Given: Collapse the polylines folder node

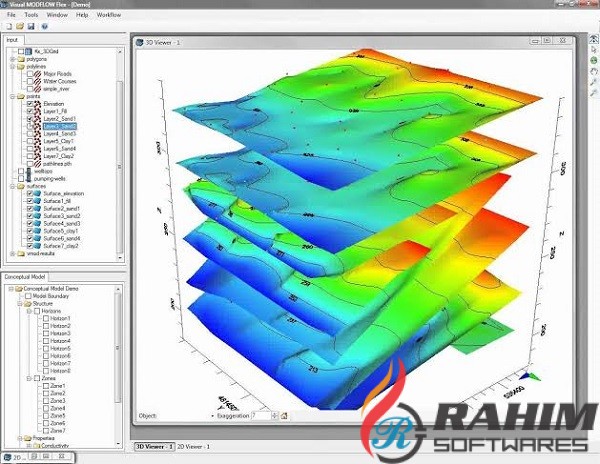Looking at the screenshot, I should pyautogui.click(x=12, y=67).
